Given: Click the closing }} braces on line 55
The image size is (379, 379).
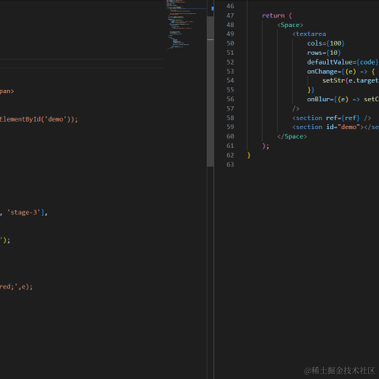Looking at the screenshot, I should coord(311,90).
